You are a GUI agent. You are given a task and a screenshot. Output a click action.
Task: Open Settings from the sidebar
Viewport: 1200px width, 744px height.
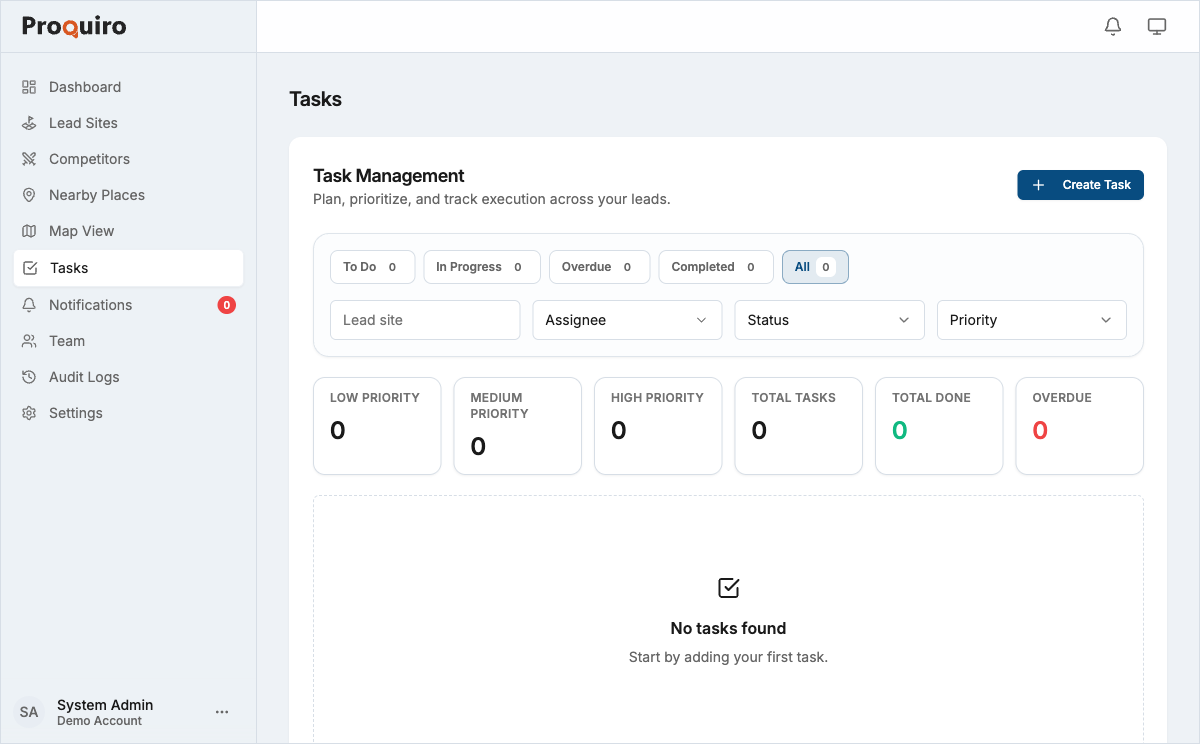[x=76, y=413]
